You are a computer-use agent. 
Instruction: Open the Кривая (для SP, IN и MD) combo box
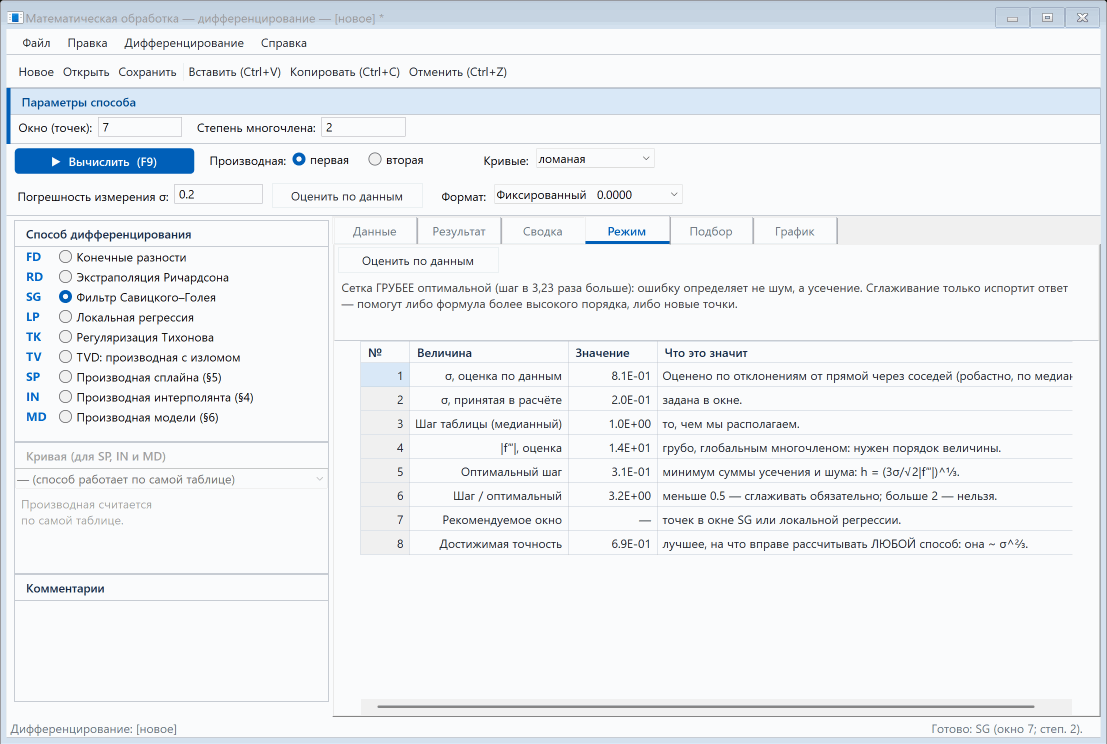pos(172,479)
